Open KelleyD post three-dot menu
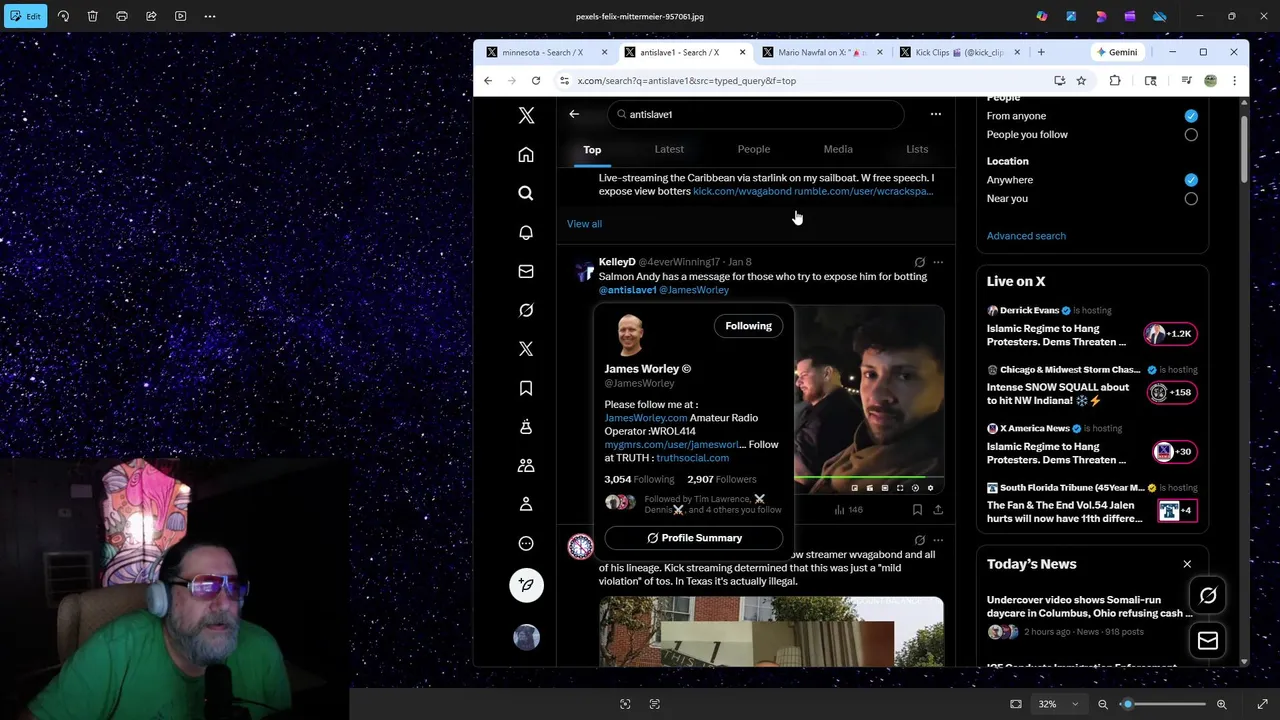 [x=938, y=262]
